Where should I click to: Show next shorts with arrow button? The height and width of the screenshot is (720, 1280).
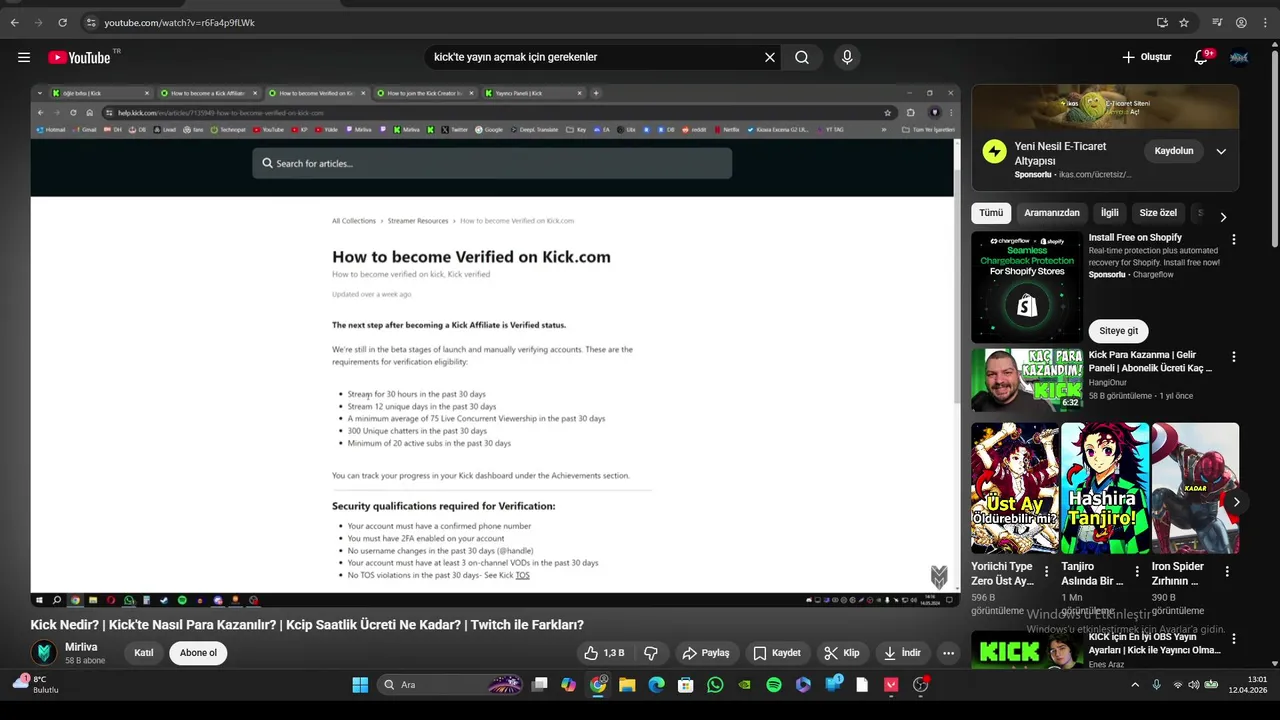tap(1237, 502)
